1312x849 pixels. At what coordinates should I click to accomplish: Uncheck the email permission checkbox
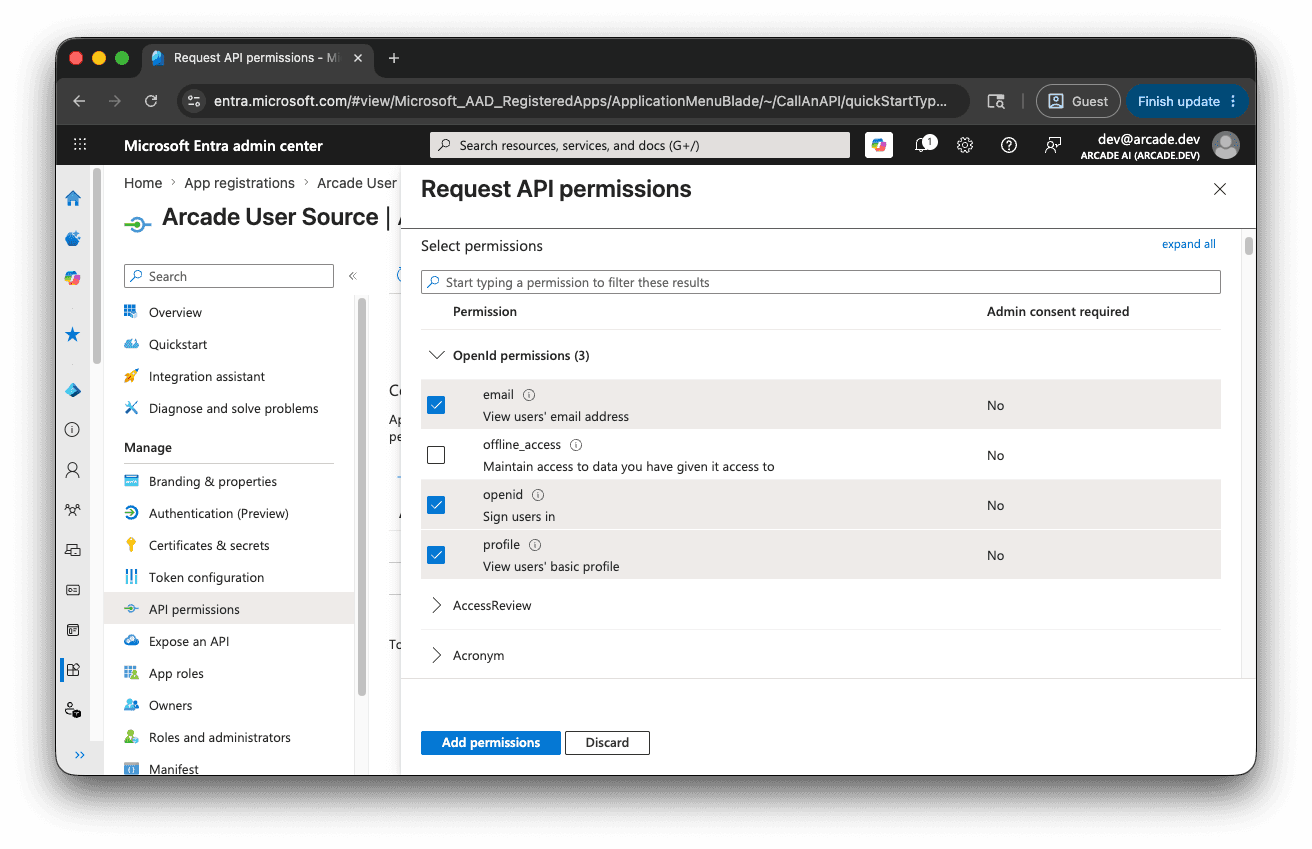coord(436,405)
